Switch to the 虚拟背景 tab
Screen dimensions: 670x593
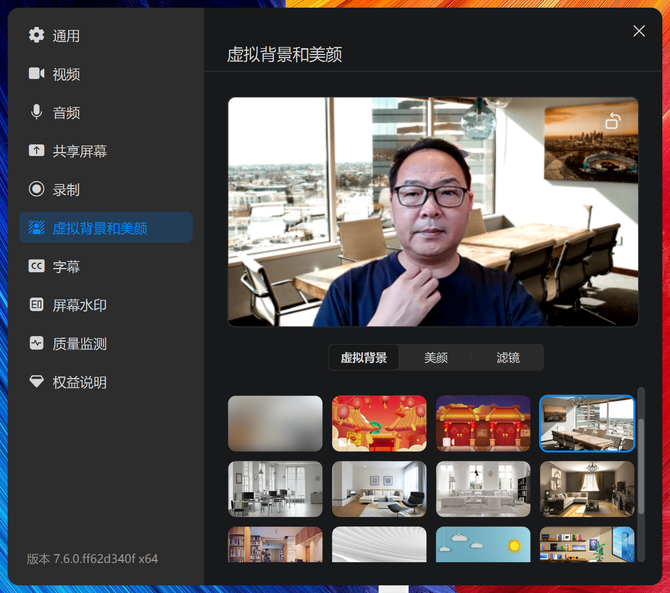click(364, 357)
